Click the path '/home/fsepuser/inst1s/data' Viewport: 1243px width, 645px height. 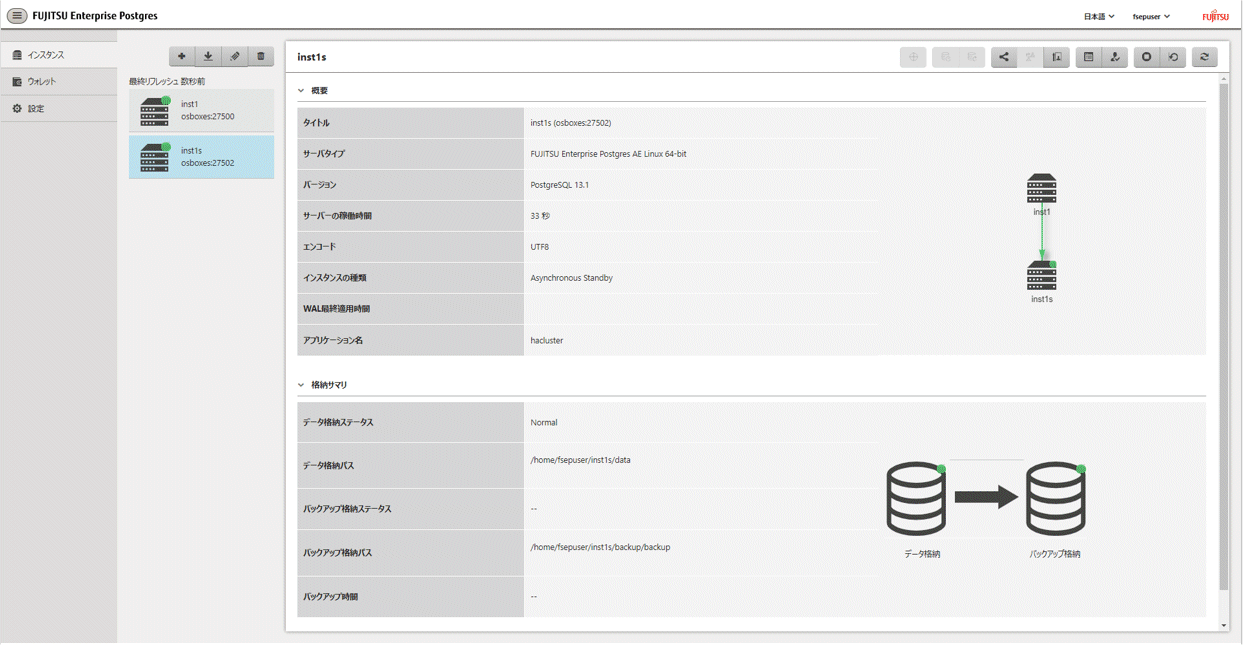pyautogui.click(x=581, y=460)
